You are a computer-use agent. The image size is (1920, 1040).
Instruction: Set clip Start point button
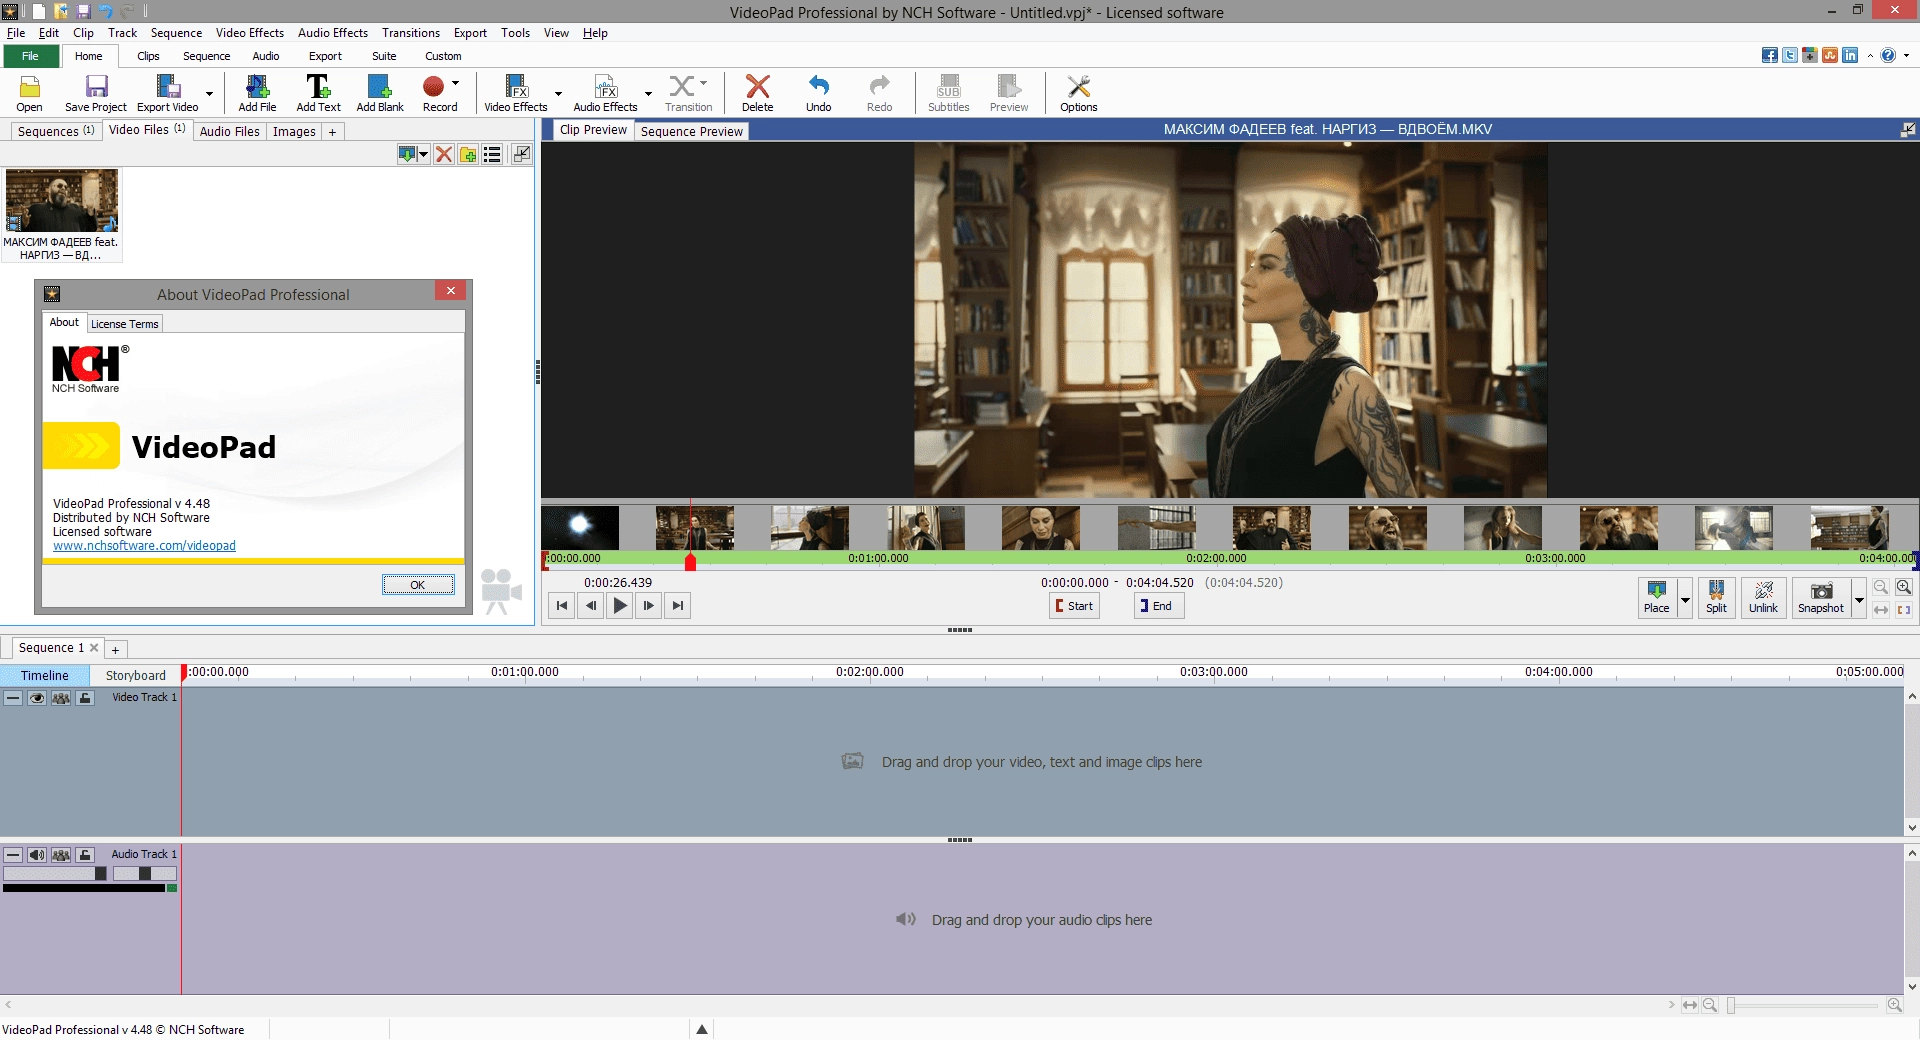[x=1074, y=606]
